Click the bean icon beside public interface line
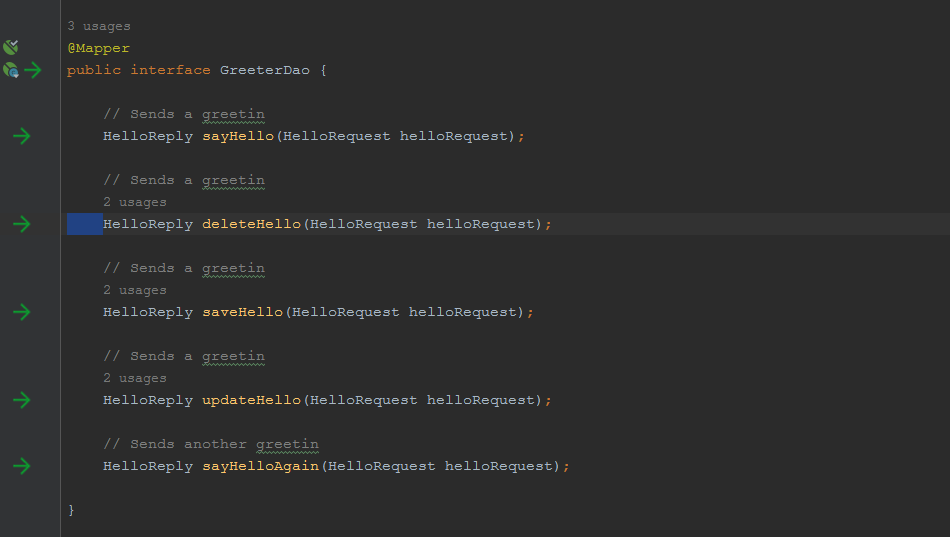The image size is (950, 537). (x=11, y=70)
